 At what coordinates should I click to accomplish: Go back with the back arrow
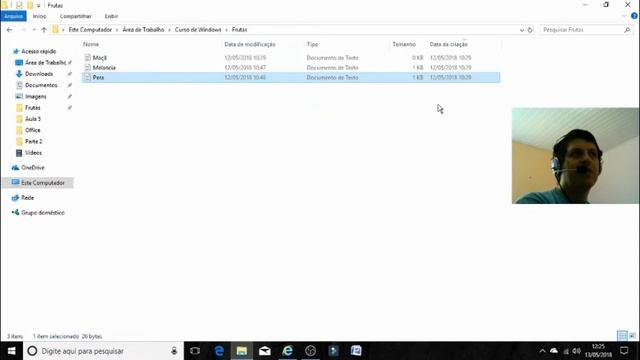point(9,30)
